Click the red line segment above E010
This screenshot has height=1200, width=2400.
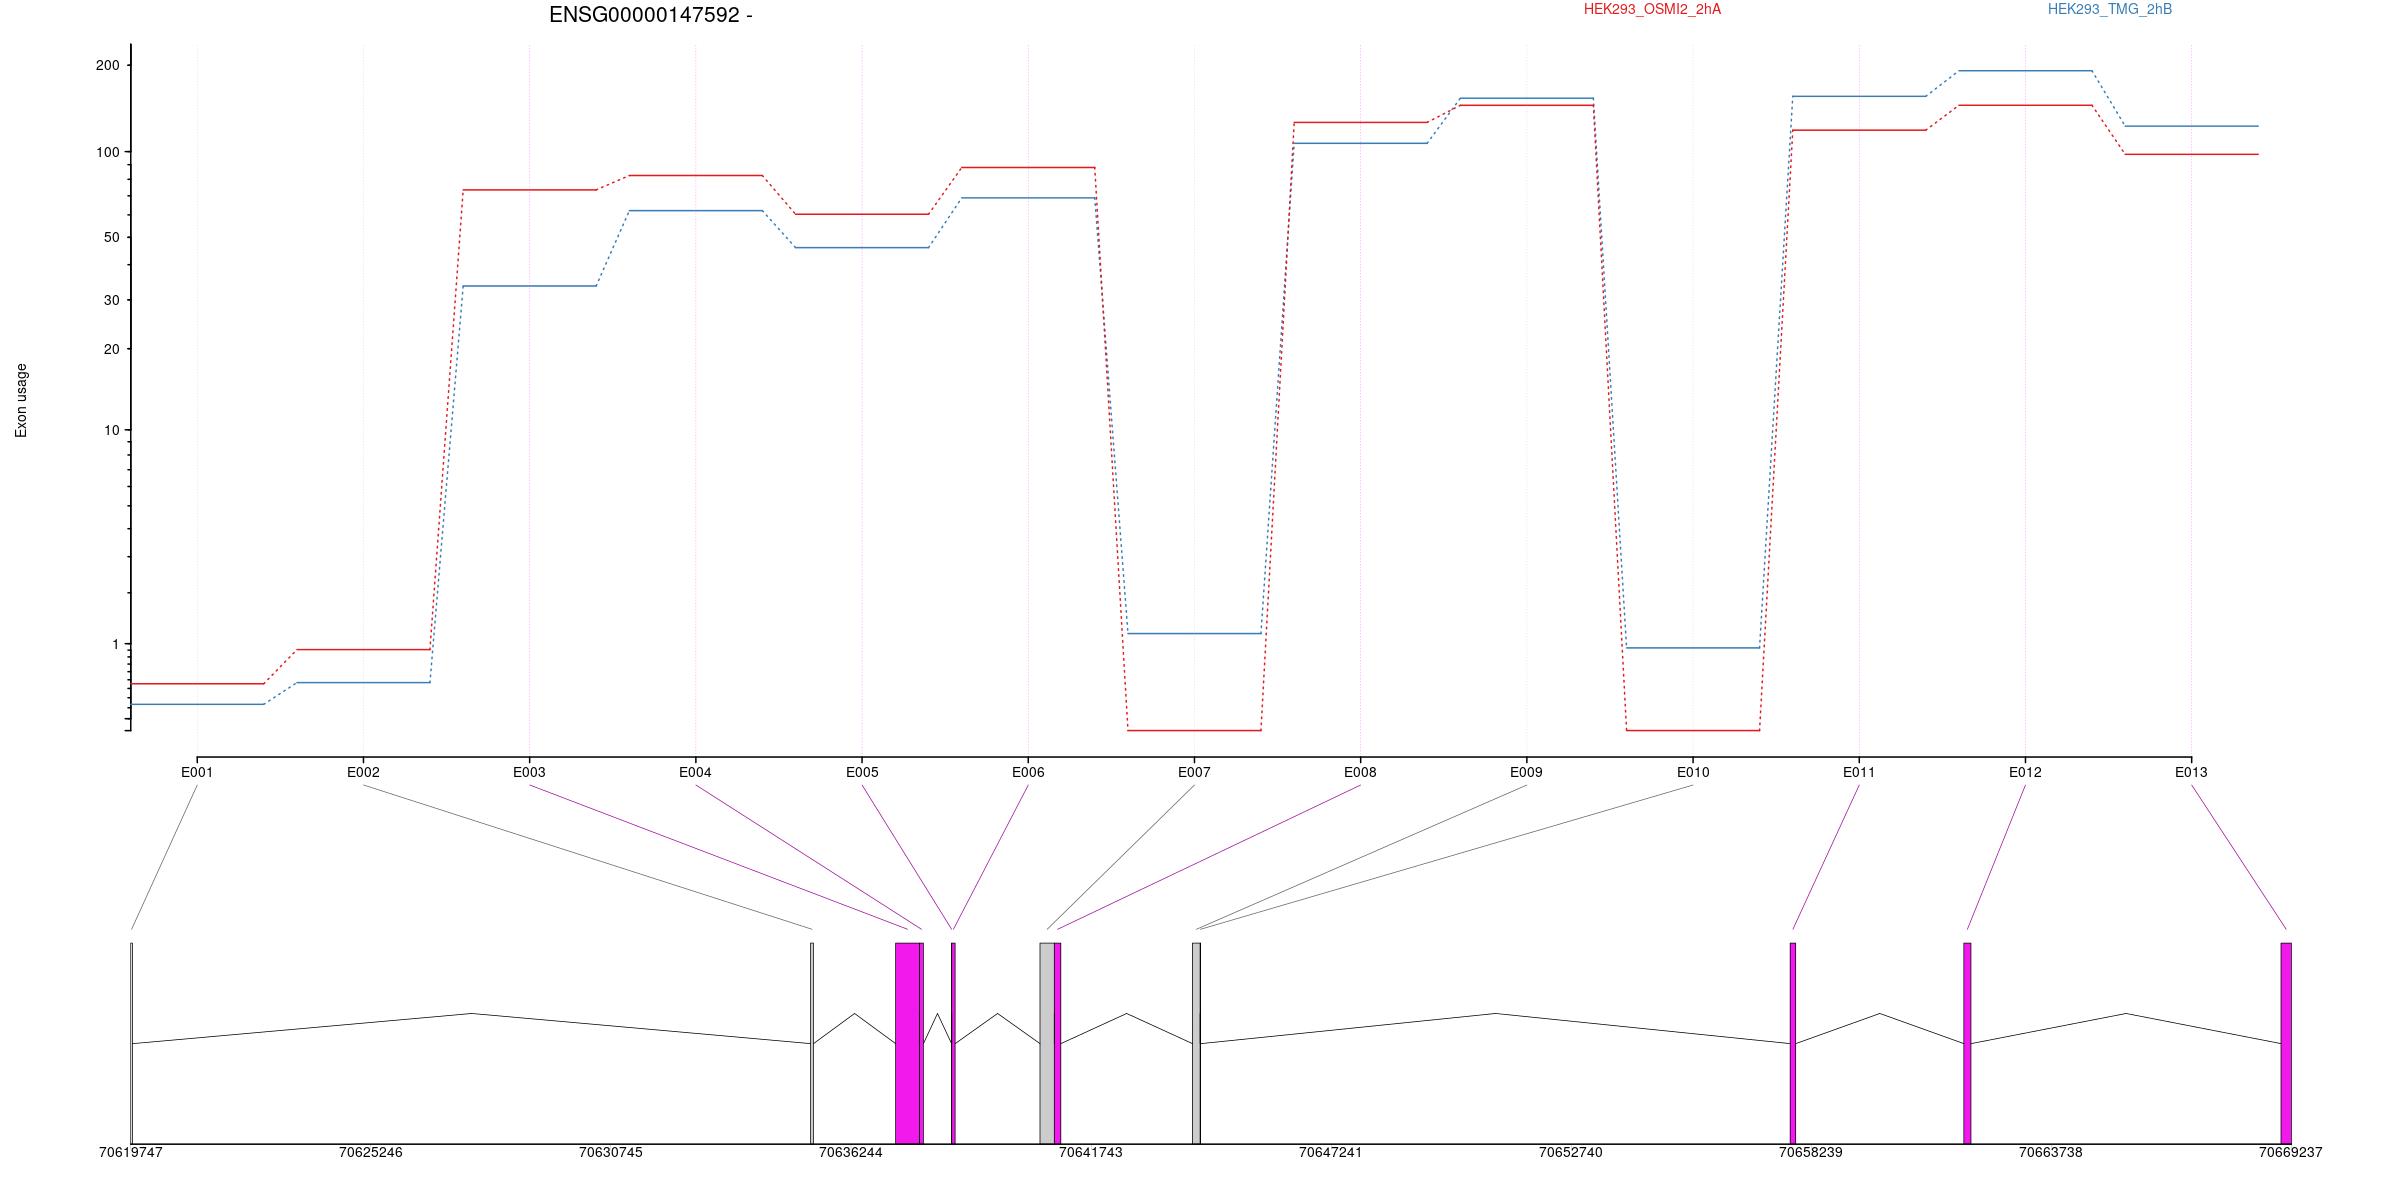(1693, 730)
